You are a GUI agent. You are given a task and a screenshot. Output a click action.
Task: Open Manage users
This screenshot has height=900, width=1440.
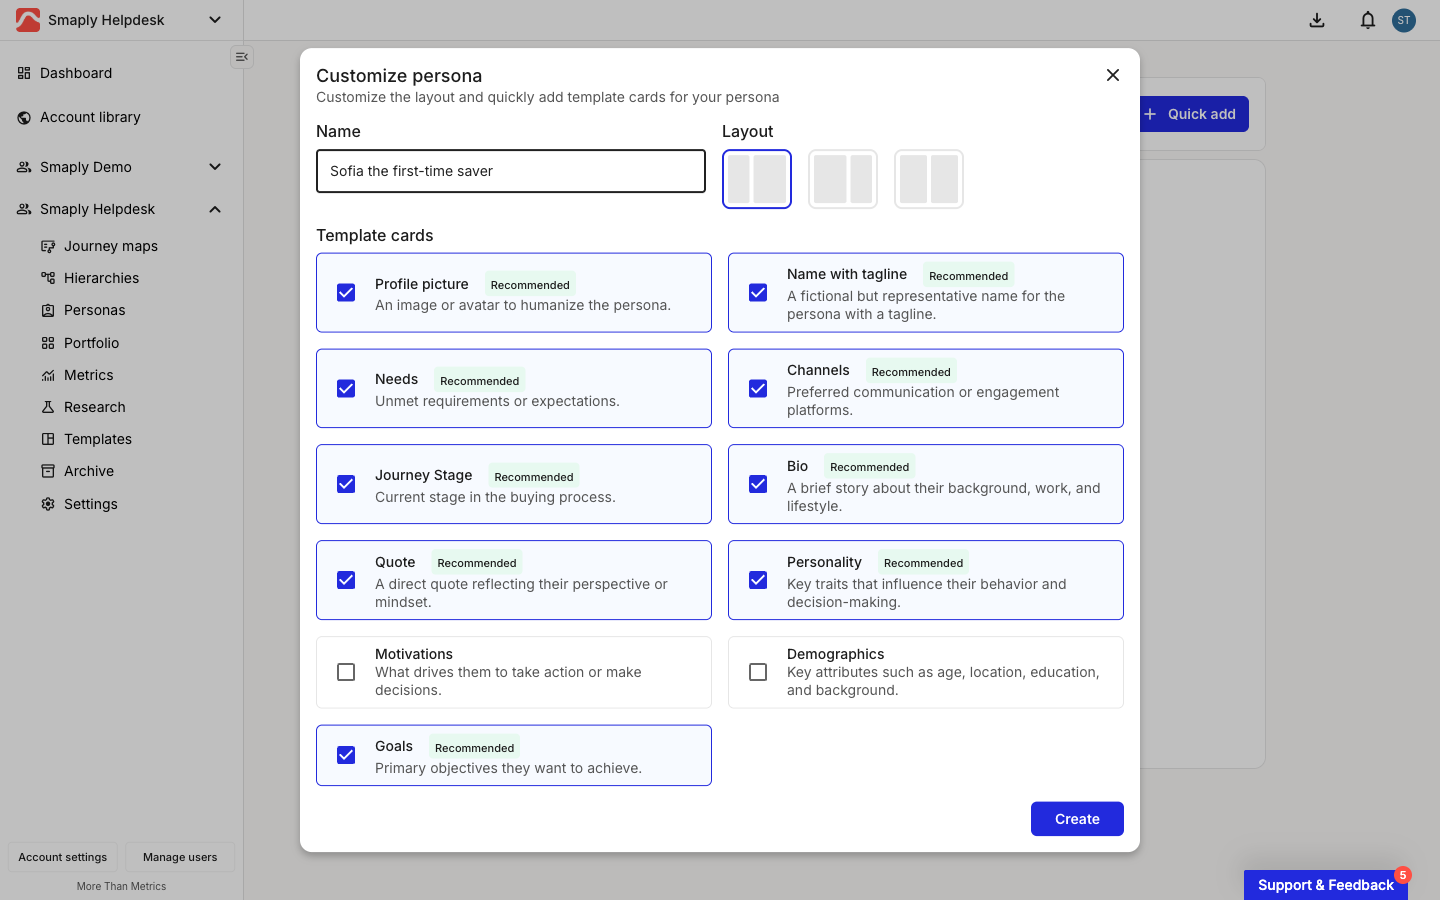click(x=180, y=857)
